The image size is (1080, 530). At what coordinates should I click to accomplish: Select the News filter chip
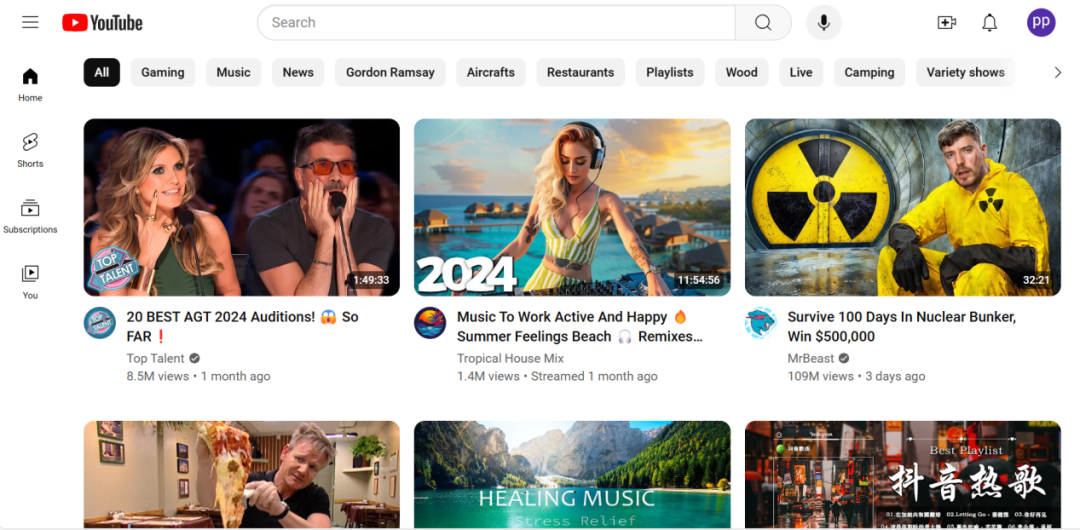click(298, 72)
